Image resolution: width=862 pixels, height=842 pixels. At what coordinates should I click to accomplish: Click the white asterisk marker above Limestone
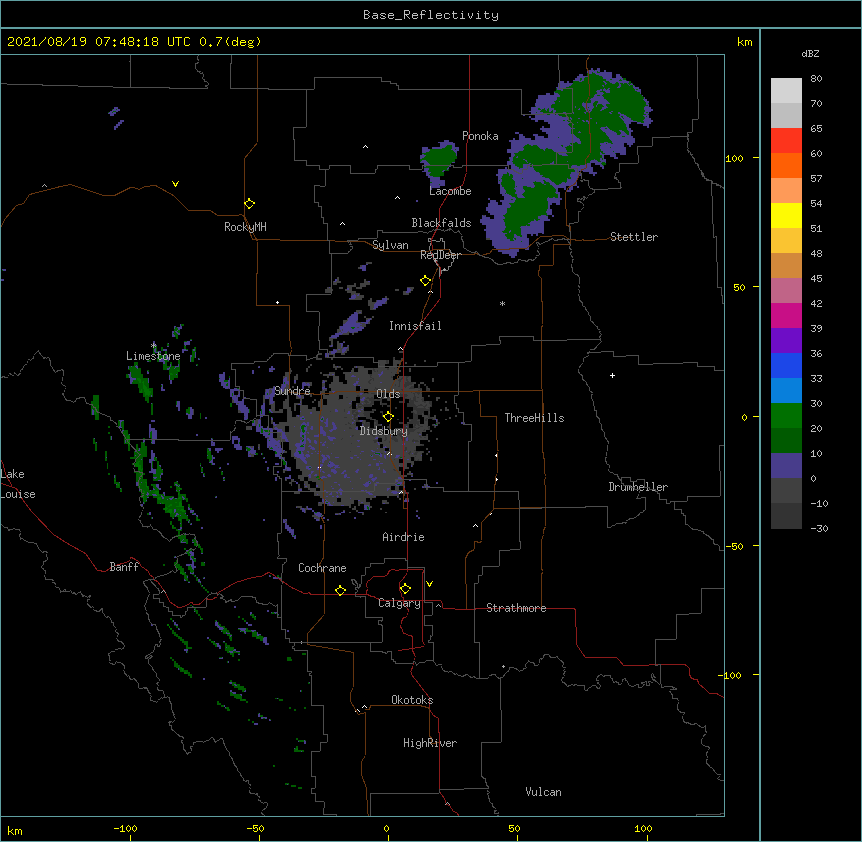click(153, 345)
